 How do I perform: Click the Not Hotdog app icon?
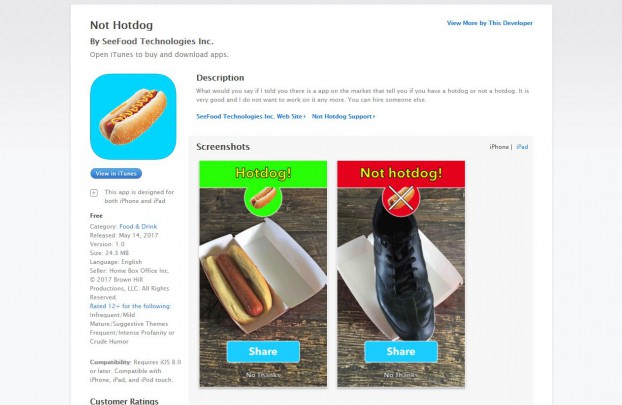click(133, 117)
